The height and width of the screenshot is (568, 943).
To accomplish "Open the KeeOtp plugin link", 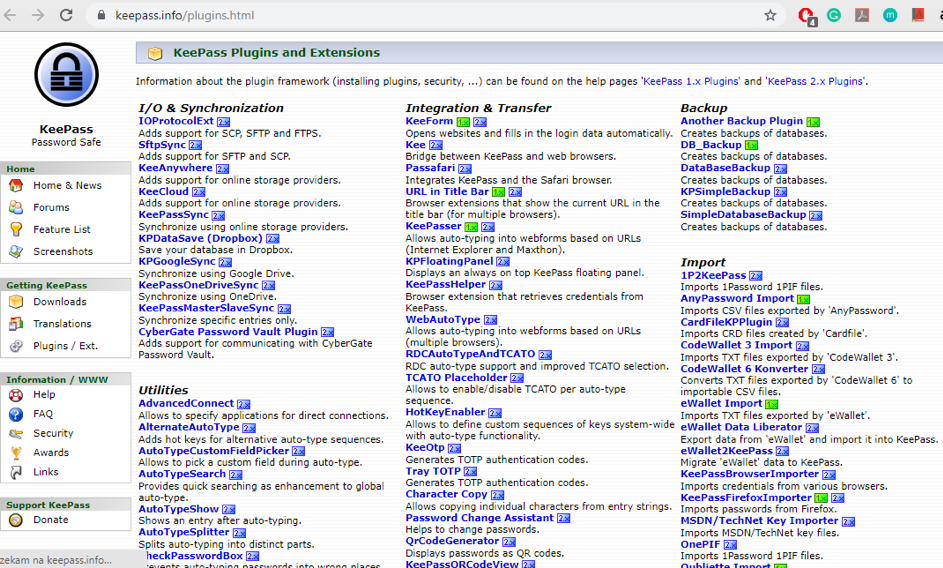I will coord(425,447).
